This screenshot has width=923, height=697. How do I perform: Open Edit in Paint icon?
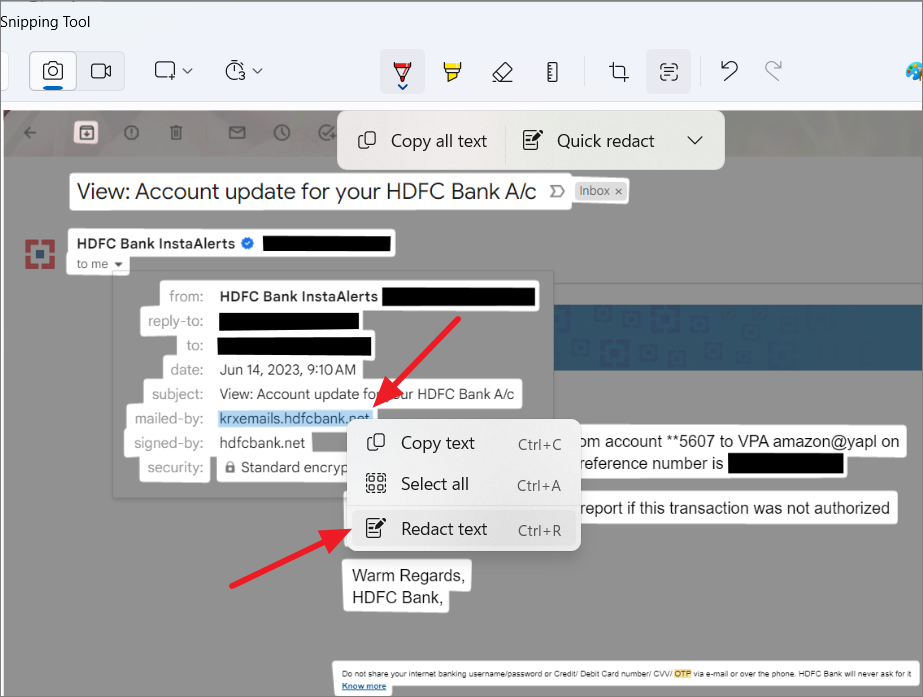pyautogui.click(x=914, y=71)
